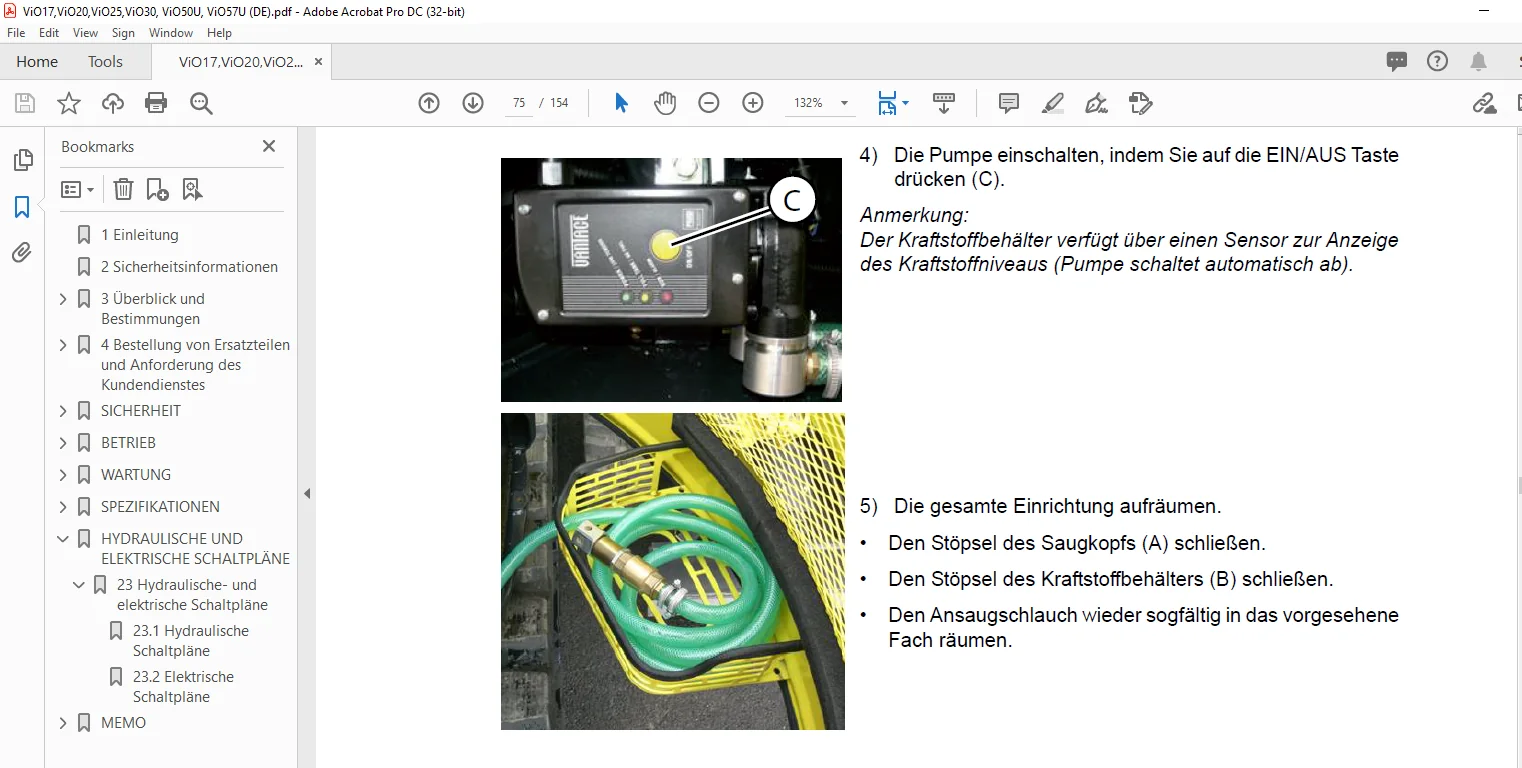This screenshot has width=1522, height=768.
Task: Click the green suction hose photo
Action: point(673,571)
